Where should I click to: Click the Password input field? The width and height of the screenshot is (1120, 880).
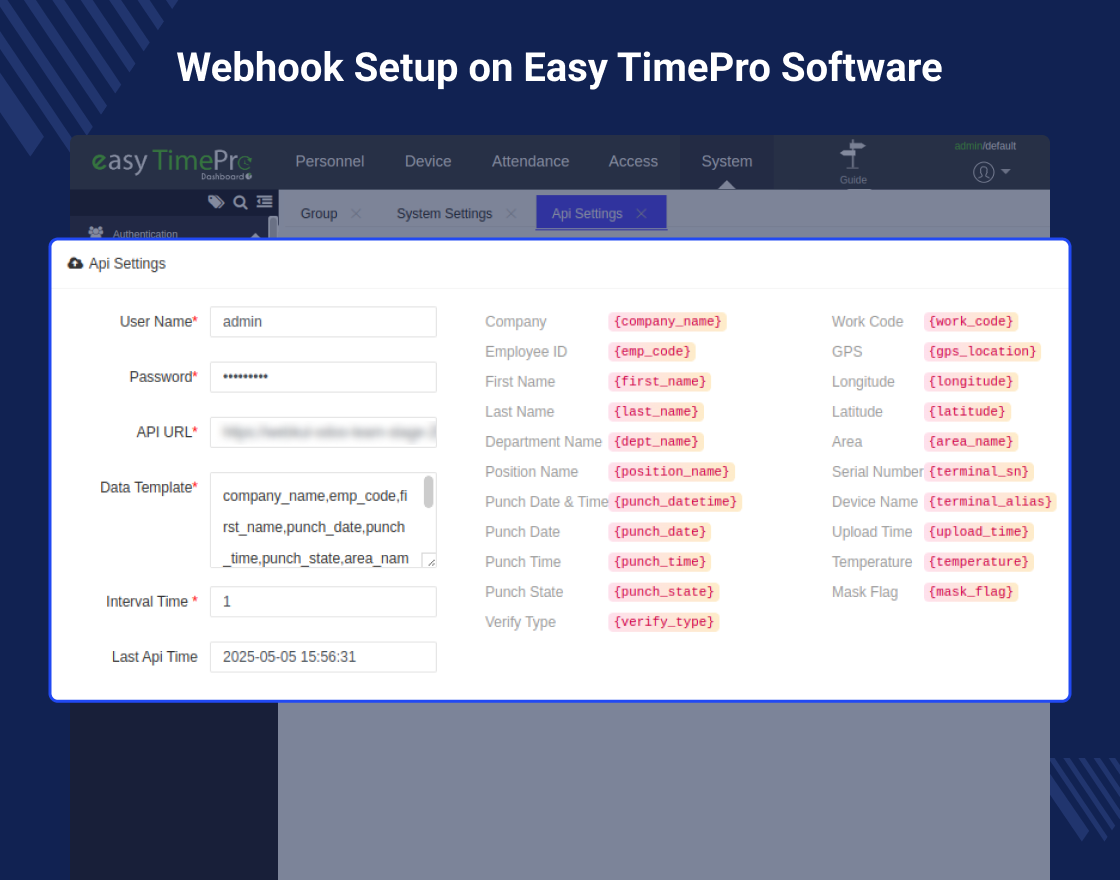(x=323, y=377)
